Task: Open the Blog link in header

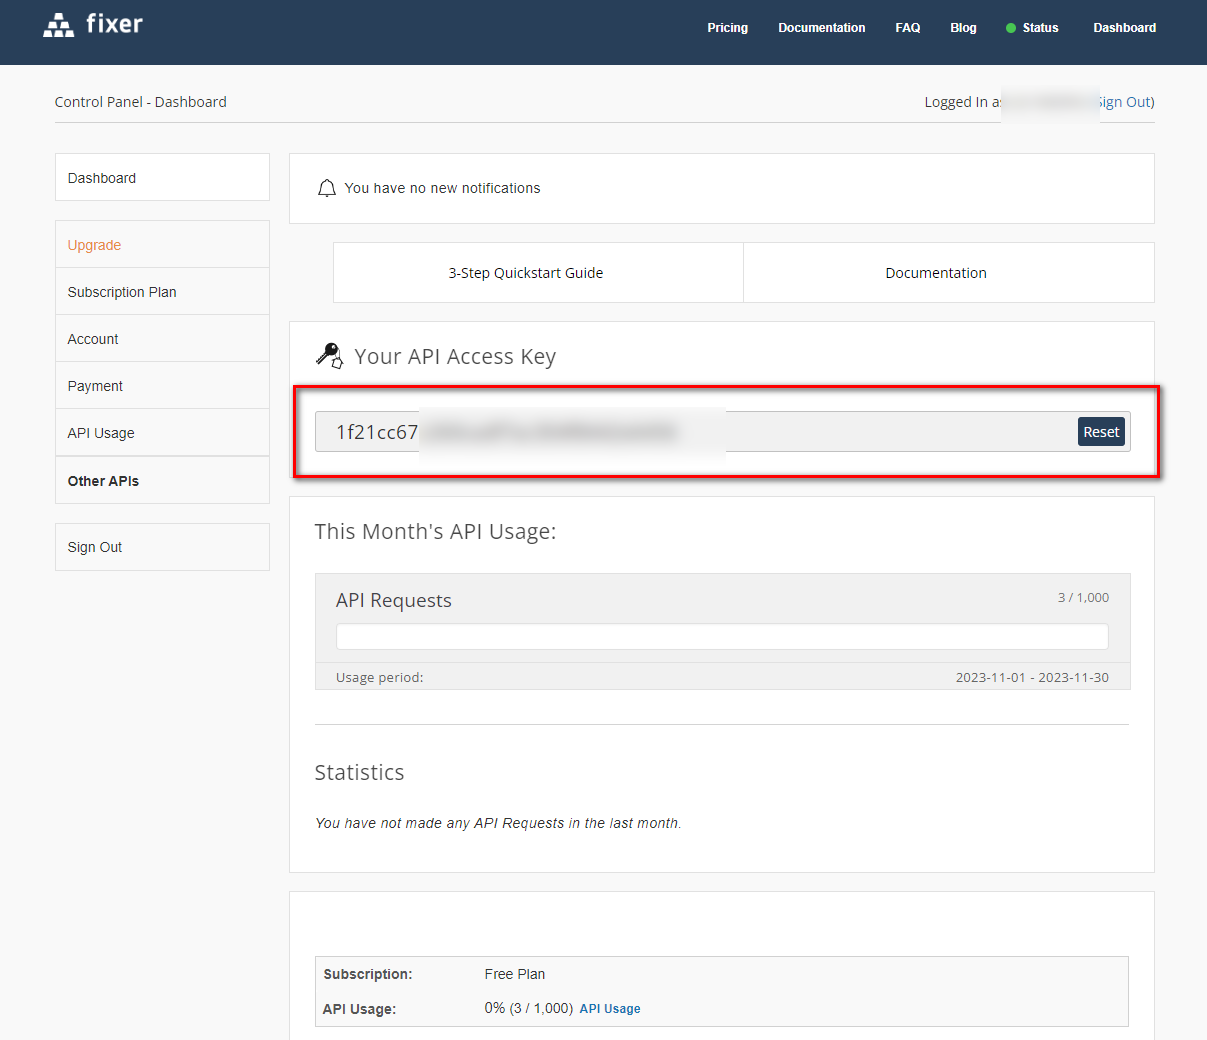Action: click(963, 28)
